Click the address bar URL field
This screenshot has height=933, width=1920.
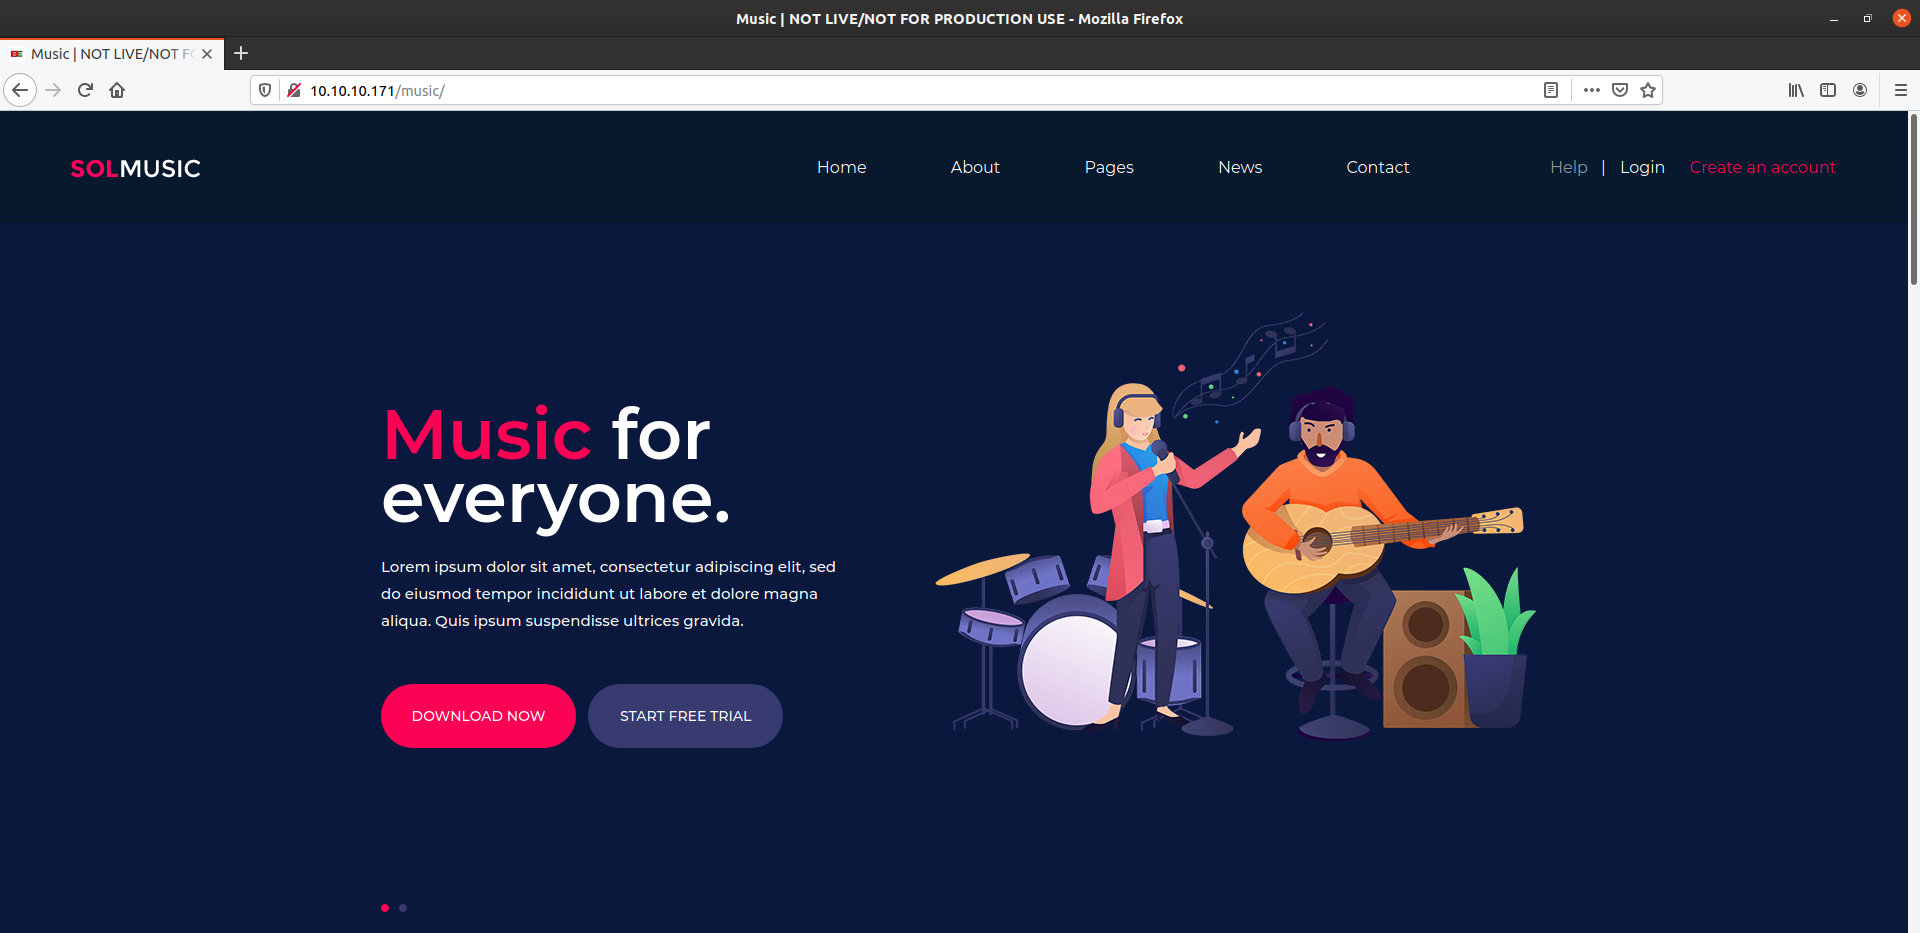(x=900, y=90)
